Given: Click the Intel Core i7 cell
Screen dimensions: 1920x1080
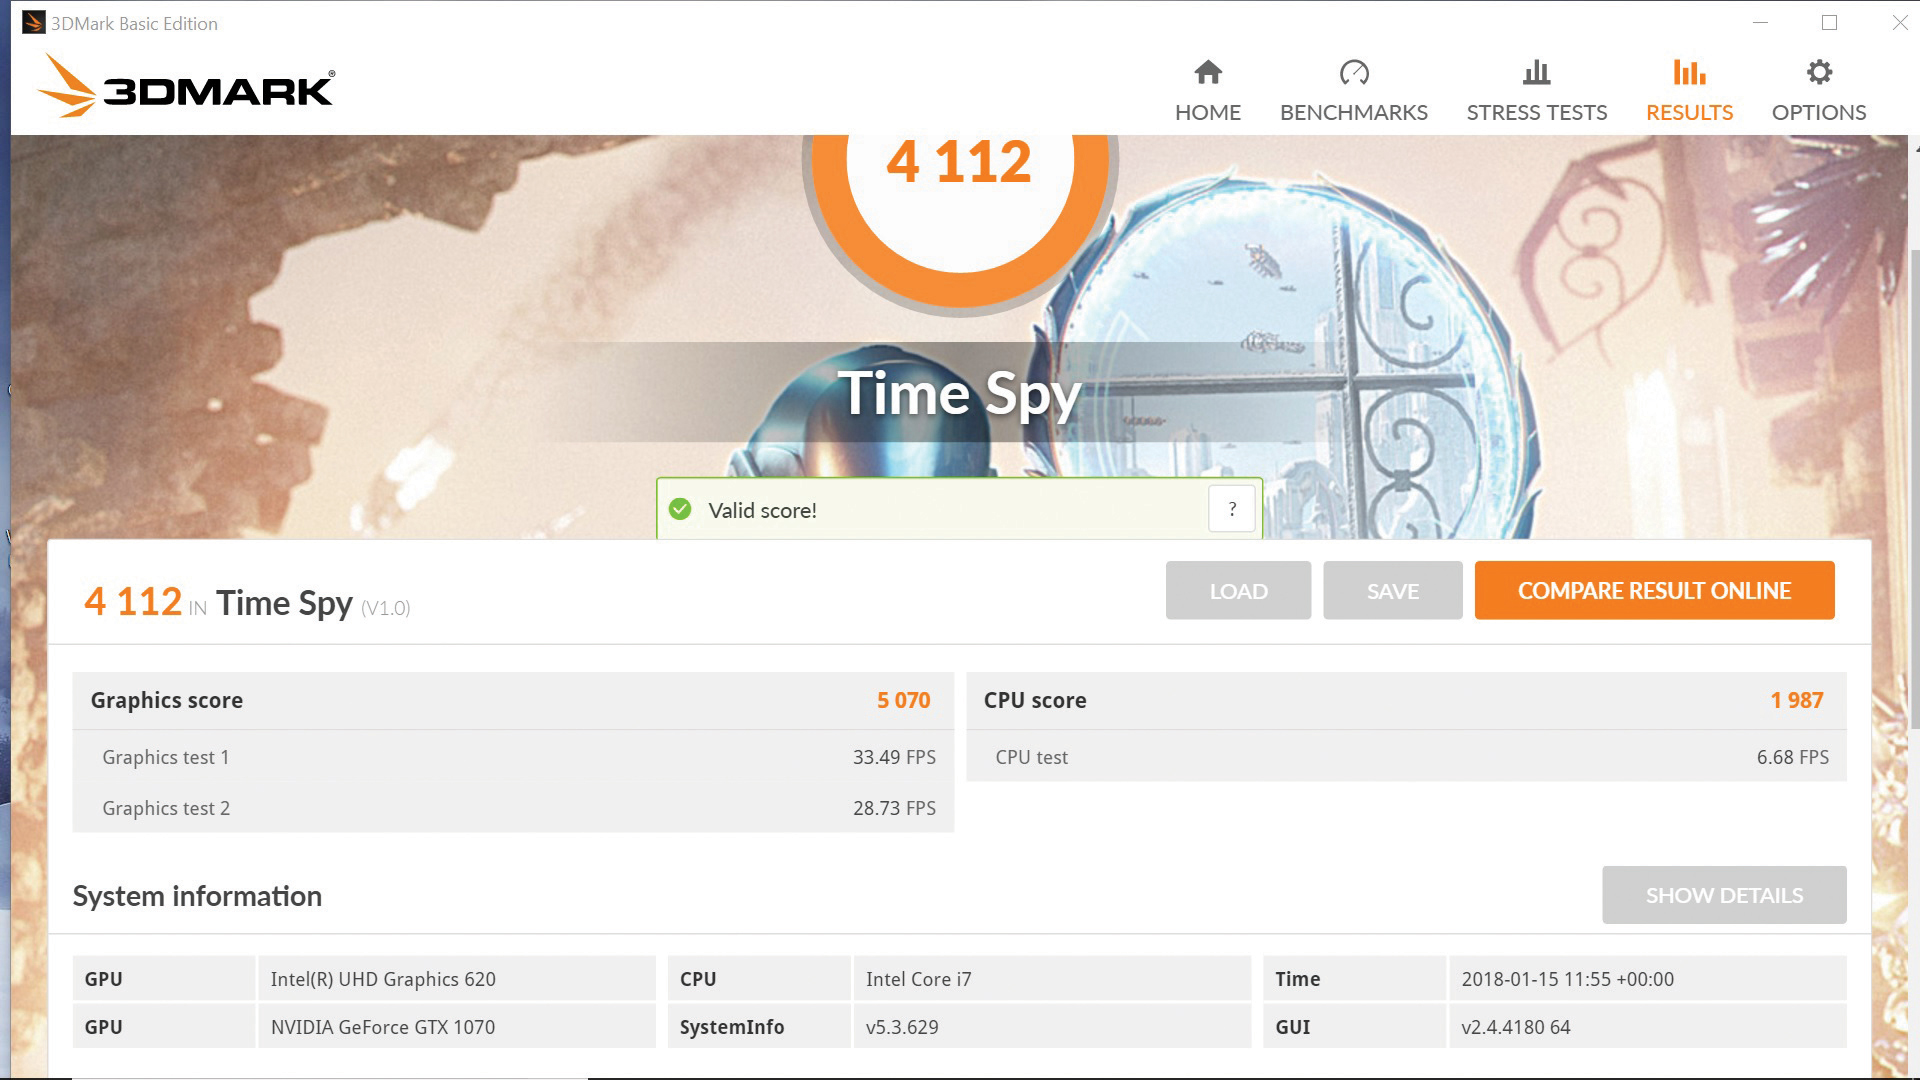Looking at the screenshot, I should [x=1052, y=979].
